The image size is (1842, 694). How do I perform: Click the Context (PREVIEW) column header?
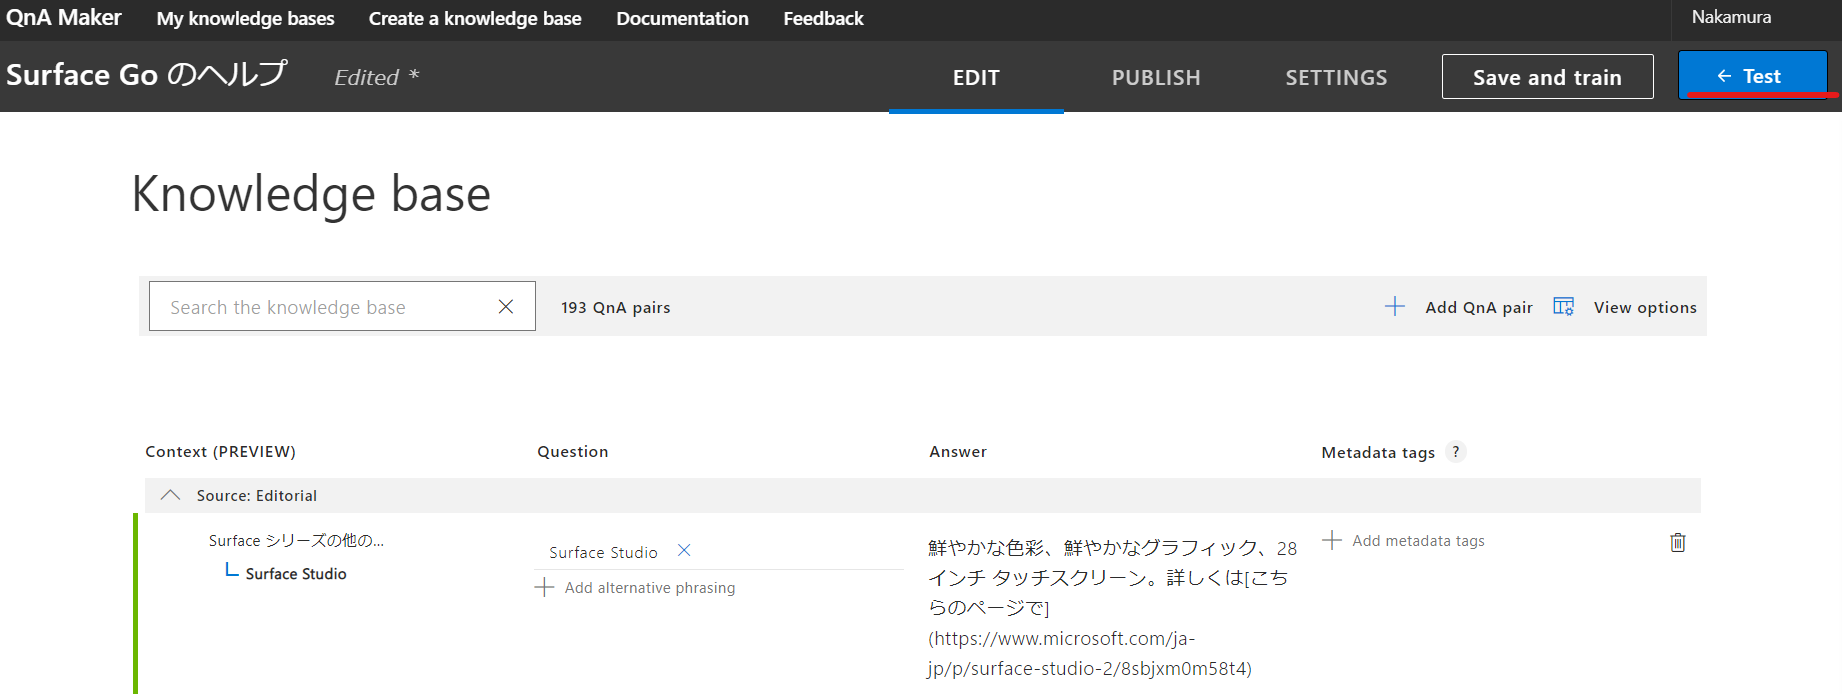220,452
